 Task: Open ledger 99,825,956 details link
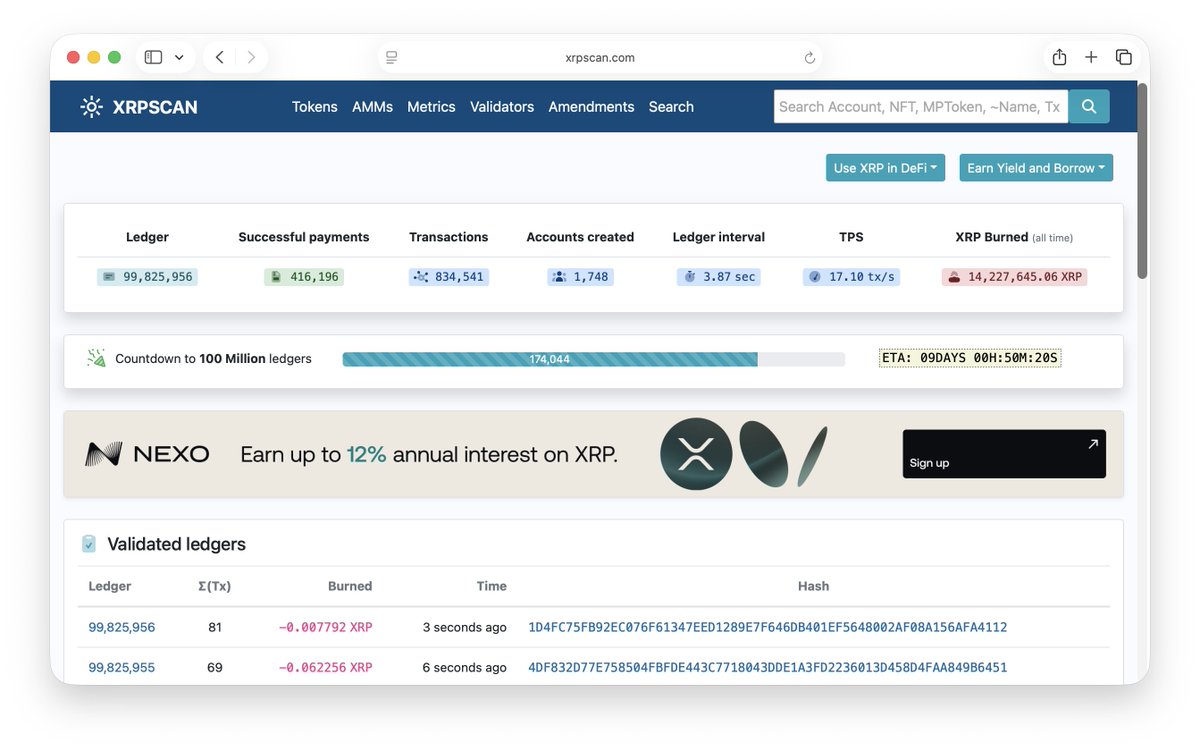pyautogui.click(x=121, y=627)
